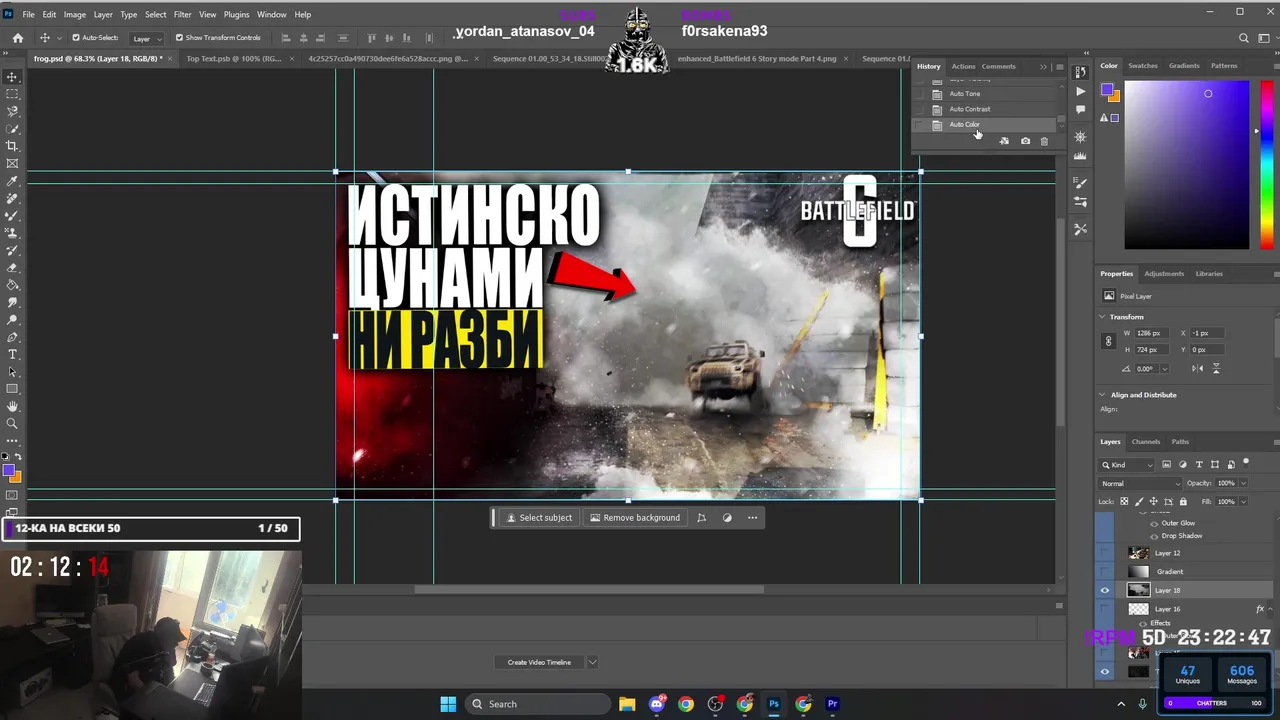
Task: Show Layer 16 visibility box
Action: click(x=1105, y=609)
